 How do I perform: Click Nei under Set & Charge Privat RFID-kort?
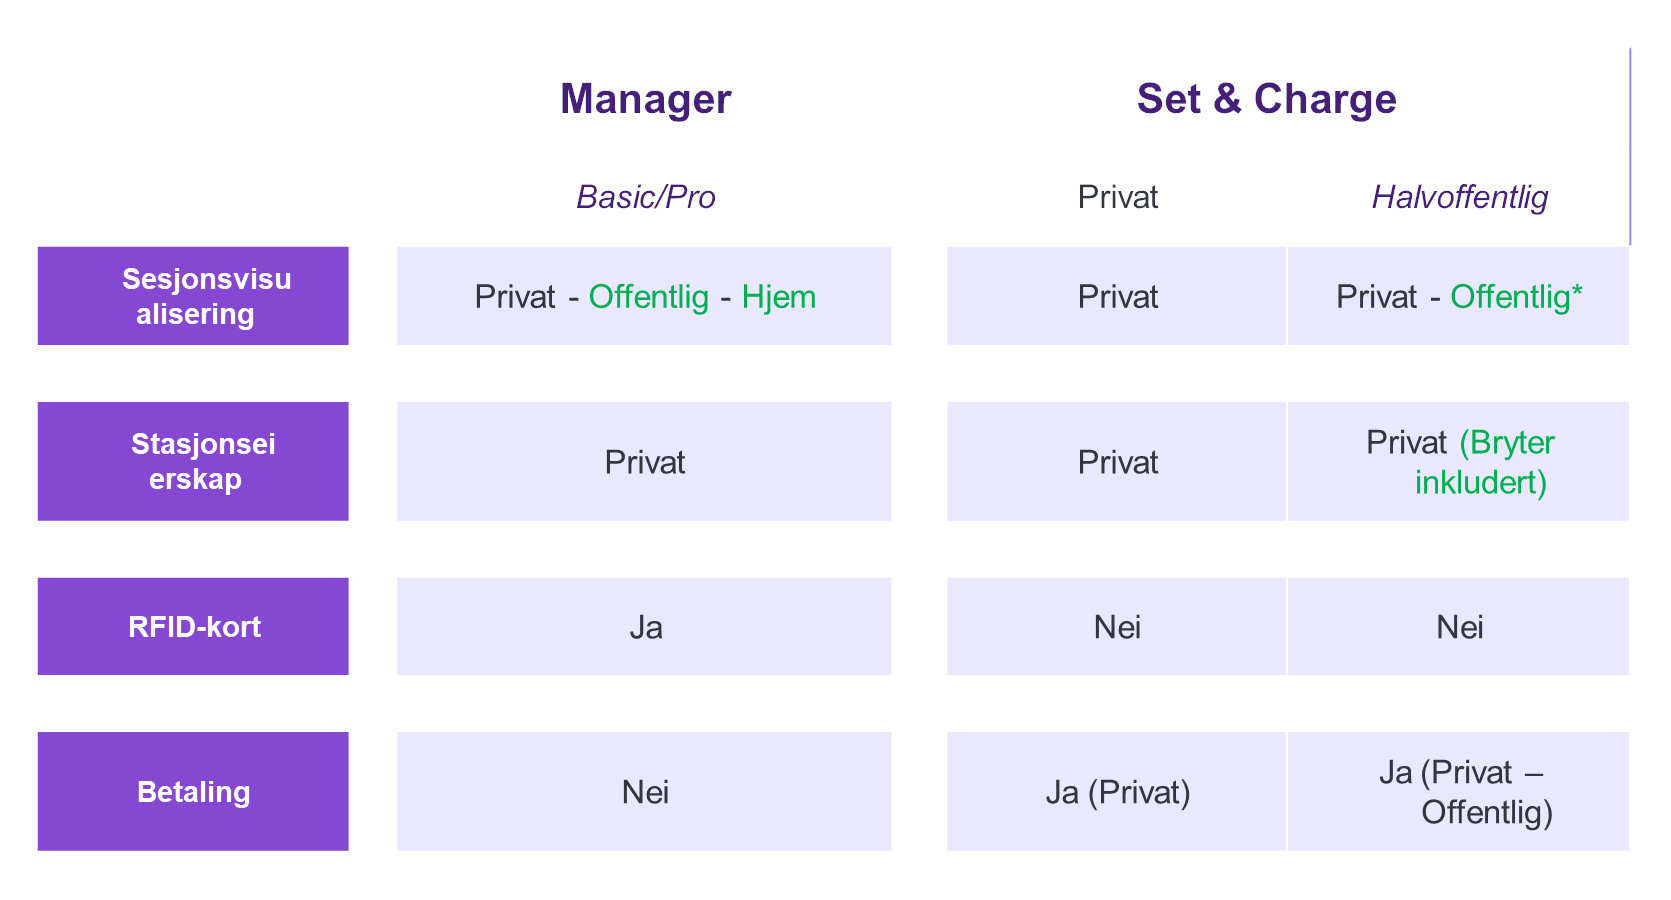coord(1116,626)
